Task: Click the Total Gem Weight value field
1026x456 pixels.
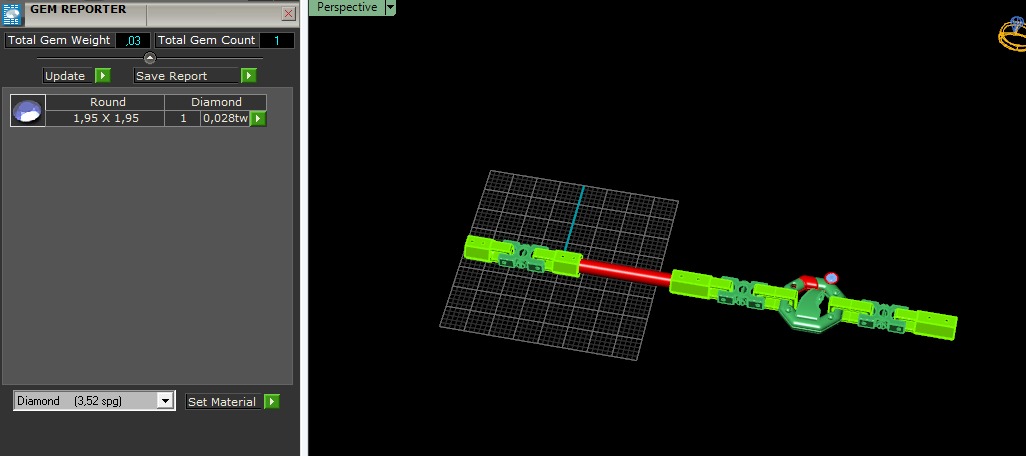Action: coord(133,41)
